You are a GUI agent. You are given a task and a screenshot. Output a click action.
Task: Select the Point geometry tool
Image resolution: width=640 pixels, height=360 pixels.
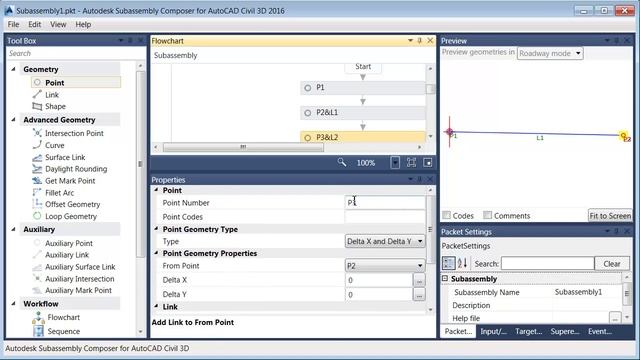76,82
